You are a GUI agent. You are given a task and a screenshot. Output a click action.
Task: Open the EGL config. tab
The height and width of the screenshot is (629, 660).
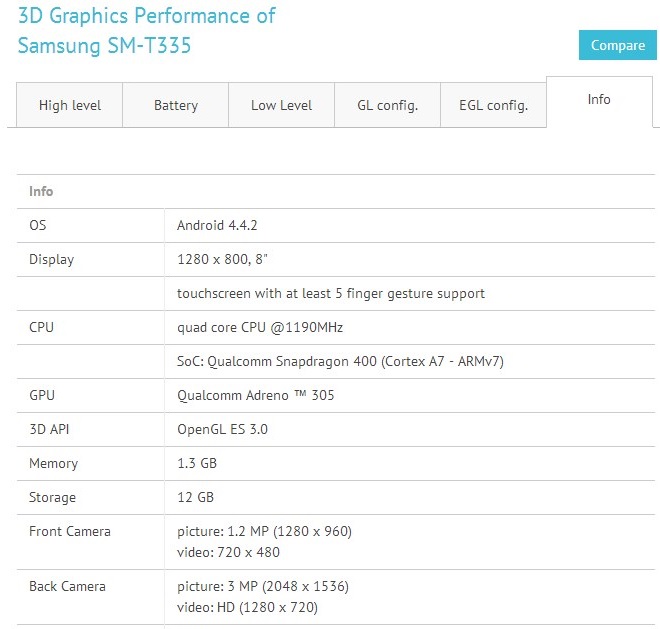(493, 105)
